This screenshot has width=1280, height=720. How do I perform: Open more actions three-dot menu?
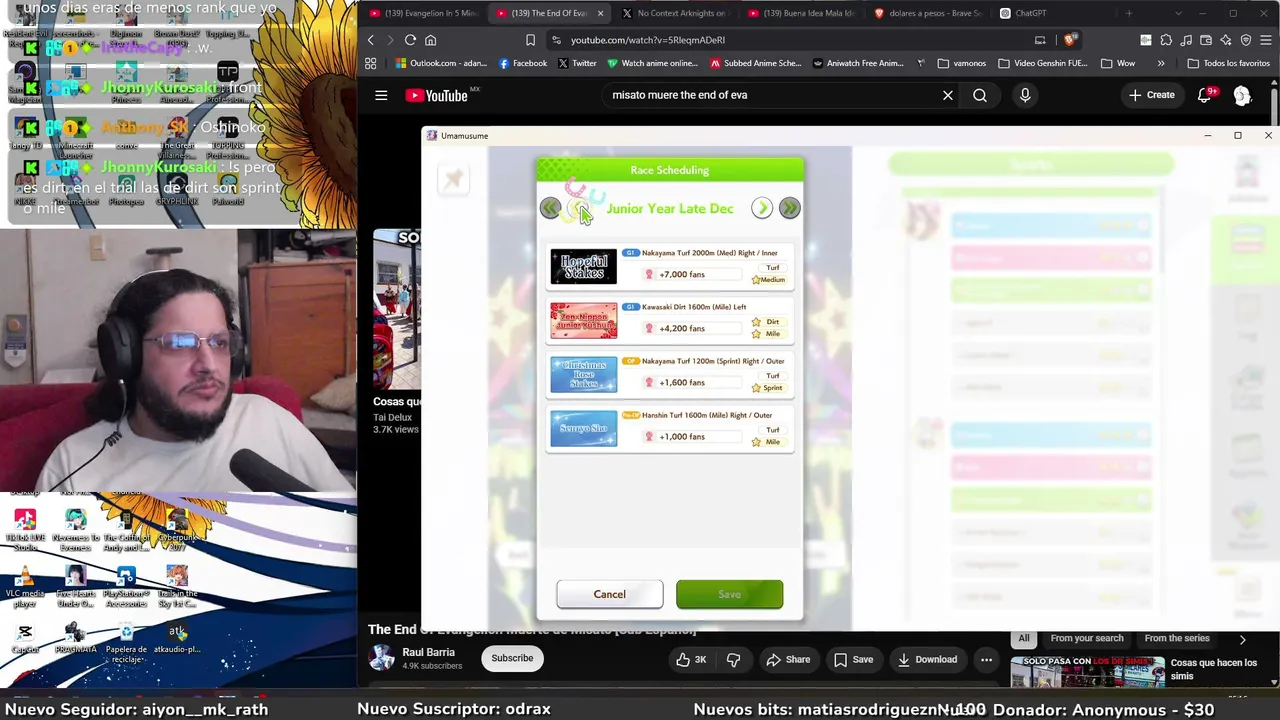[x=986, y=659]
